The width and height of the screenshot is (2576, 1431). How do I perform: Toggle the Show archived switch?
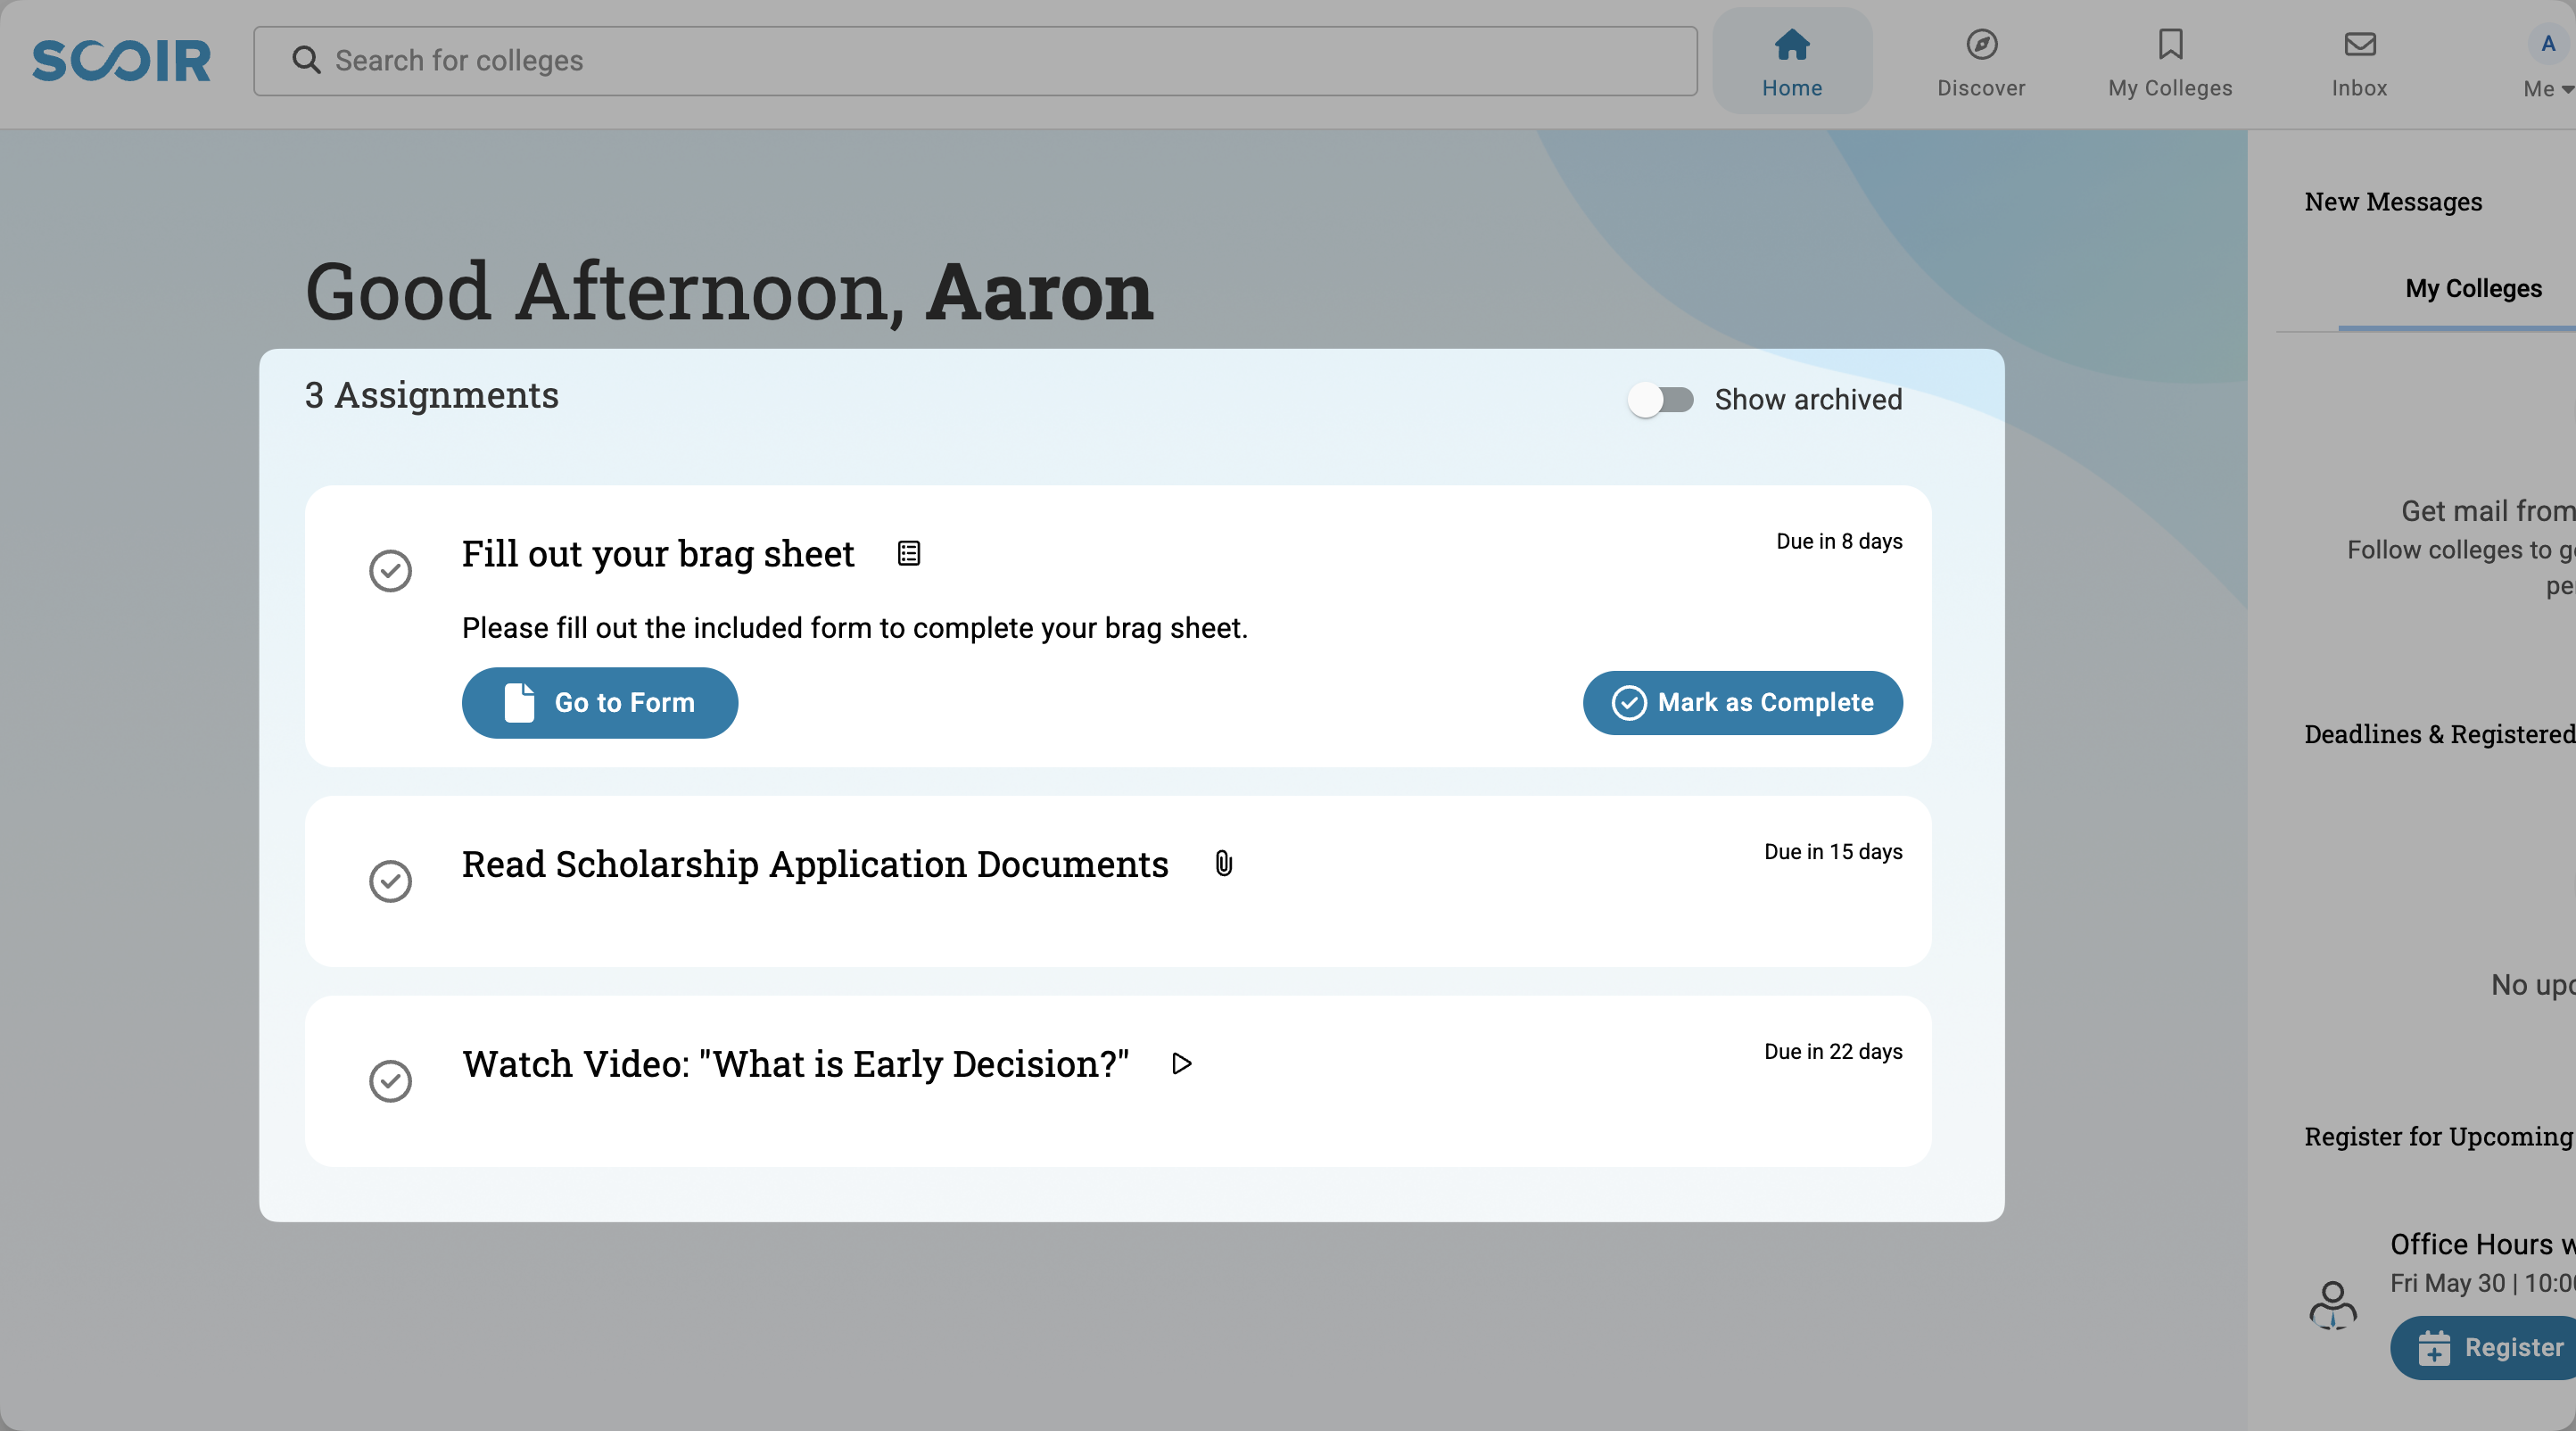(x=1661, y=400)
